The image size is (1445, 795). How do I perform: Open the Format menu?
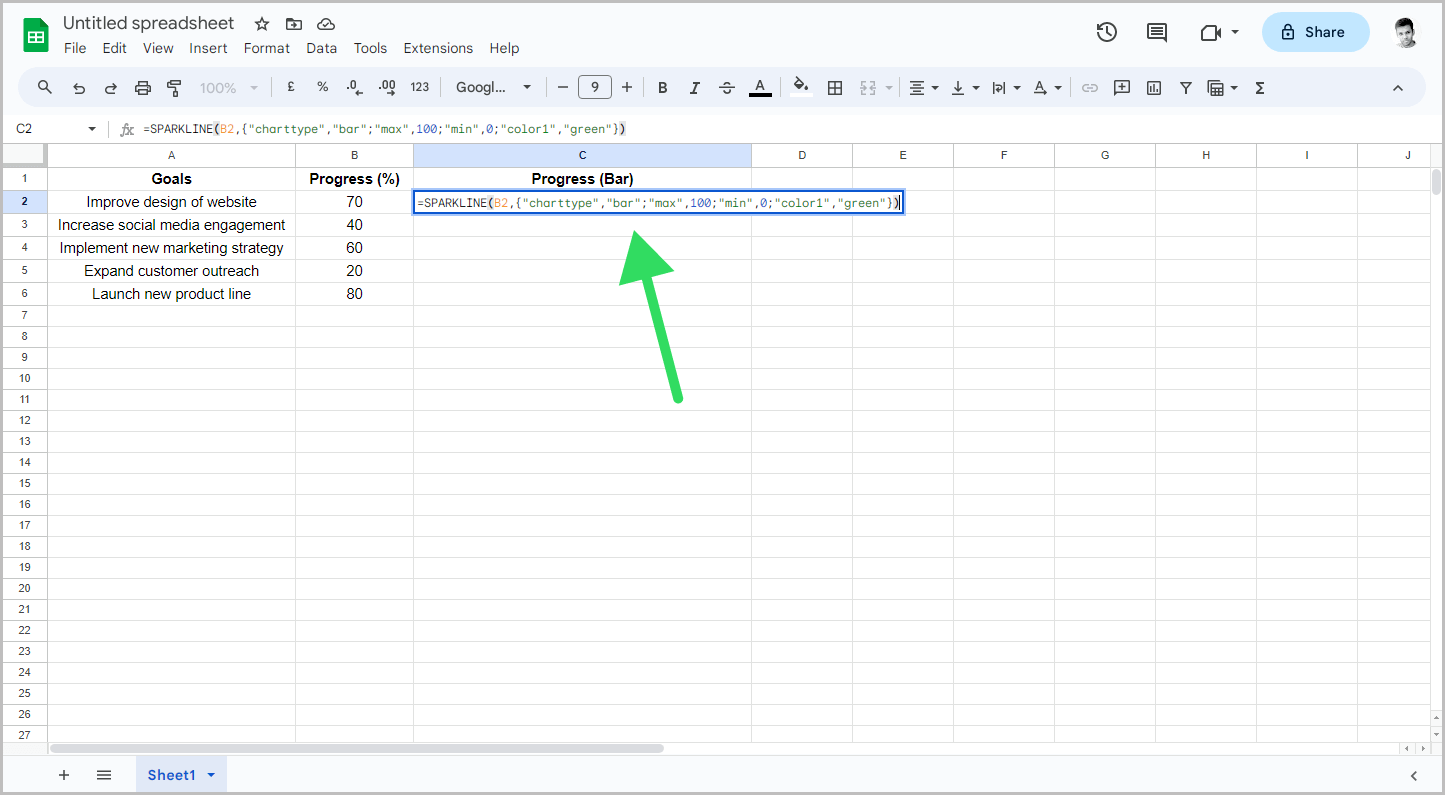(266, 48)
